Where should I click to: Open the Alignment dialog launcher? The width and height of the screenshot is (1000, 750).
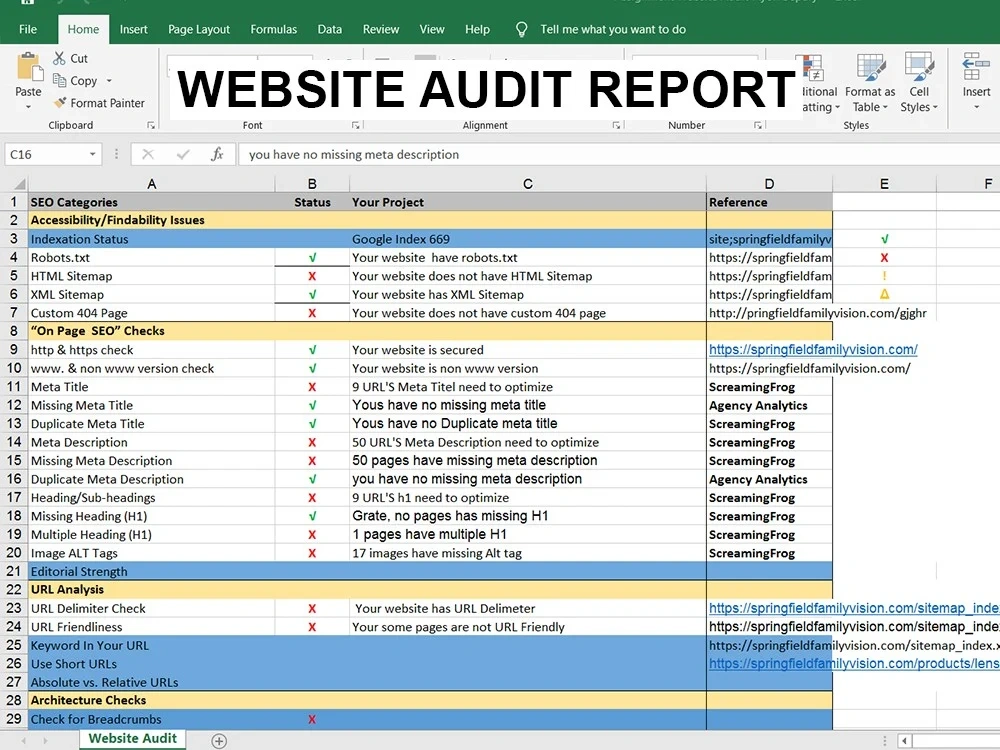616,126
